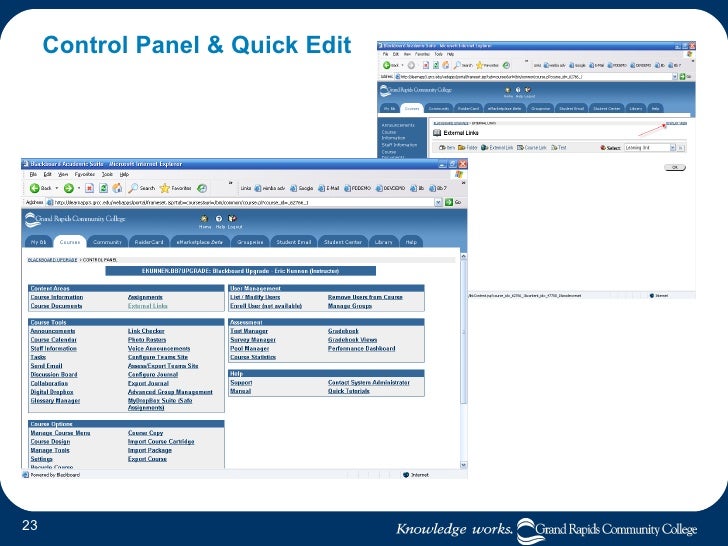This screenshot has height=546, width=728.
Task: Open Search in front browser toolbar
Action: (142, 188)
